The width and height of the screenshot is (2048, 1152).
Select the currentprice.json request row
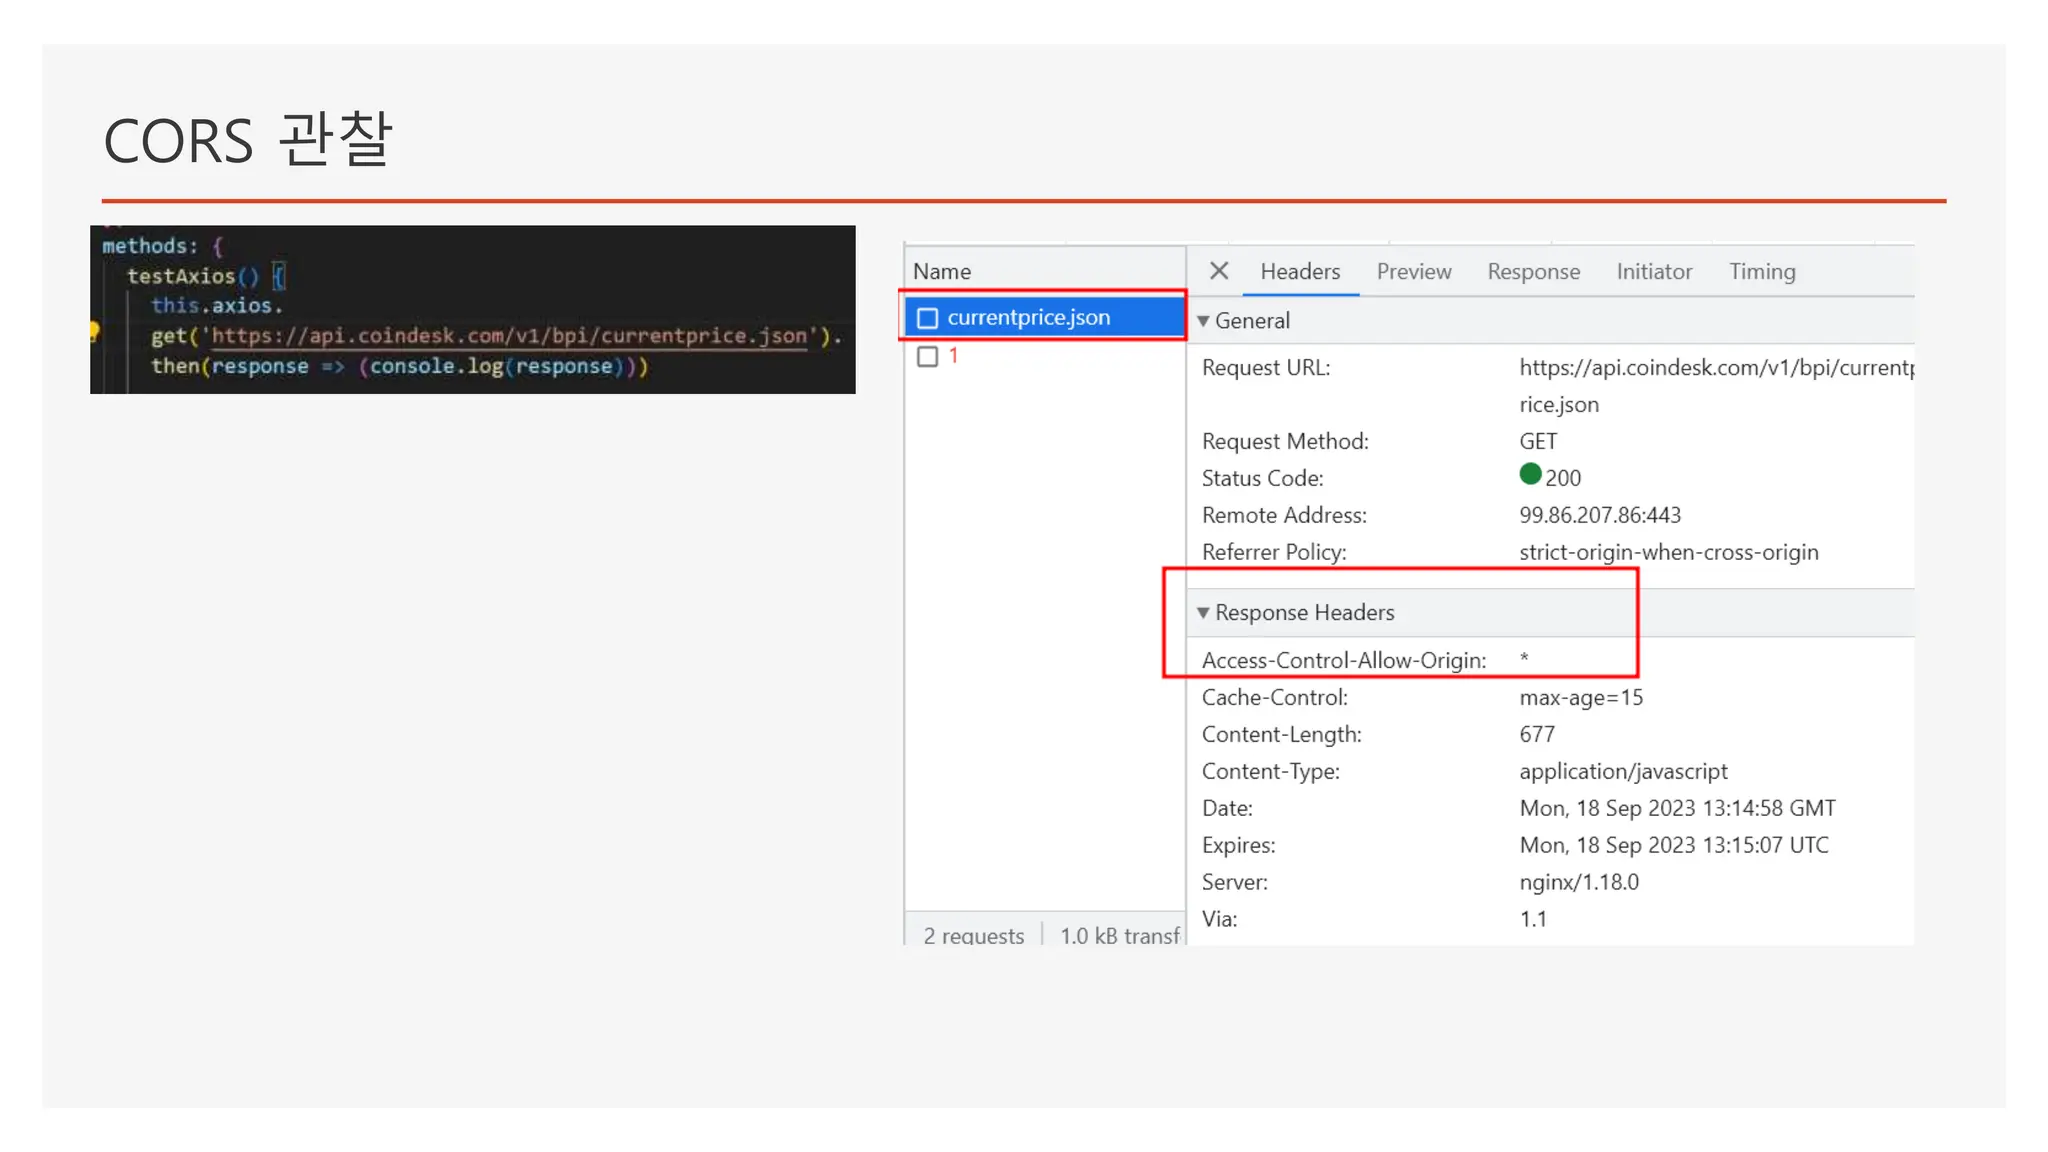pyautogui.click(x=1028, y=318)
